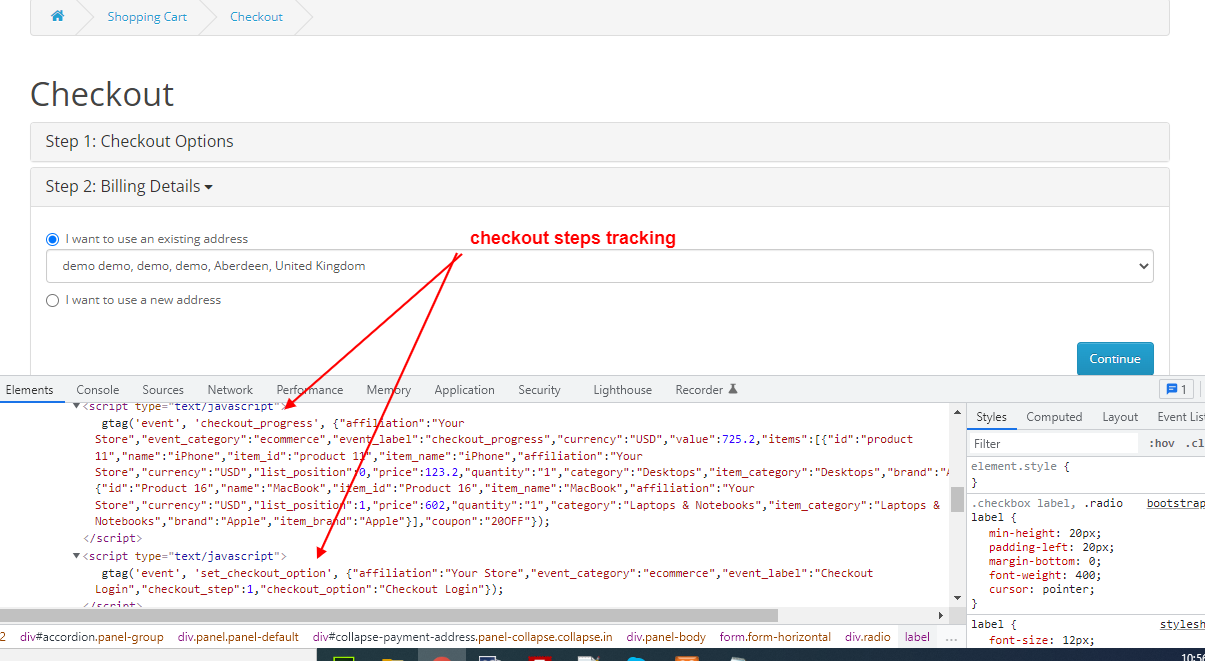The height and width of the screenshot is (661, 1205).
Task: Click the 'margin-bottom: 0' declaration
Action: tap(1045, 561)
